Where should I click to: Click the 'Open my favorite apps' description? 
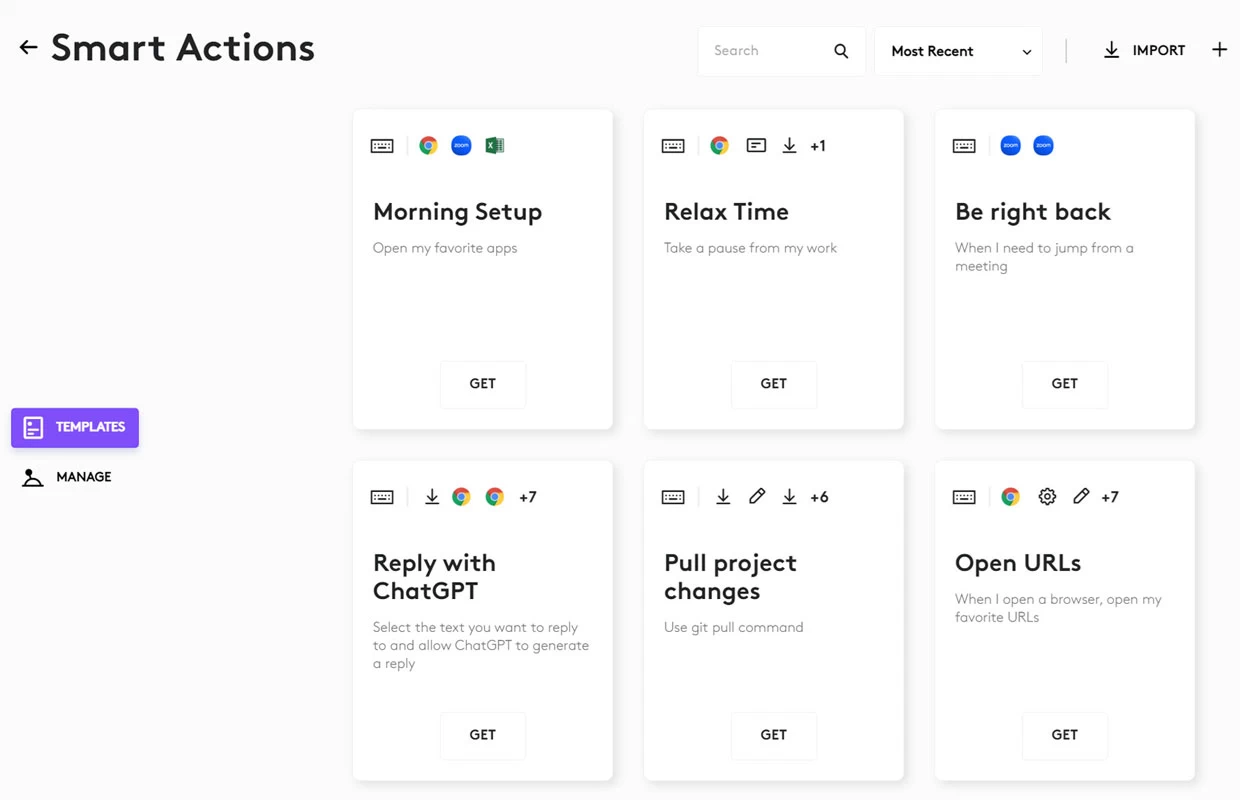(x=445, y=248)
